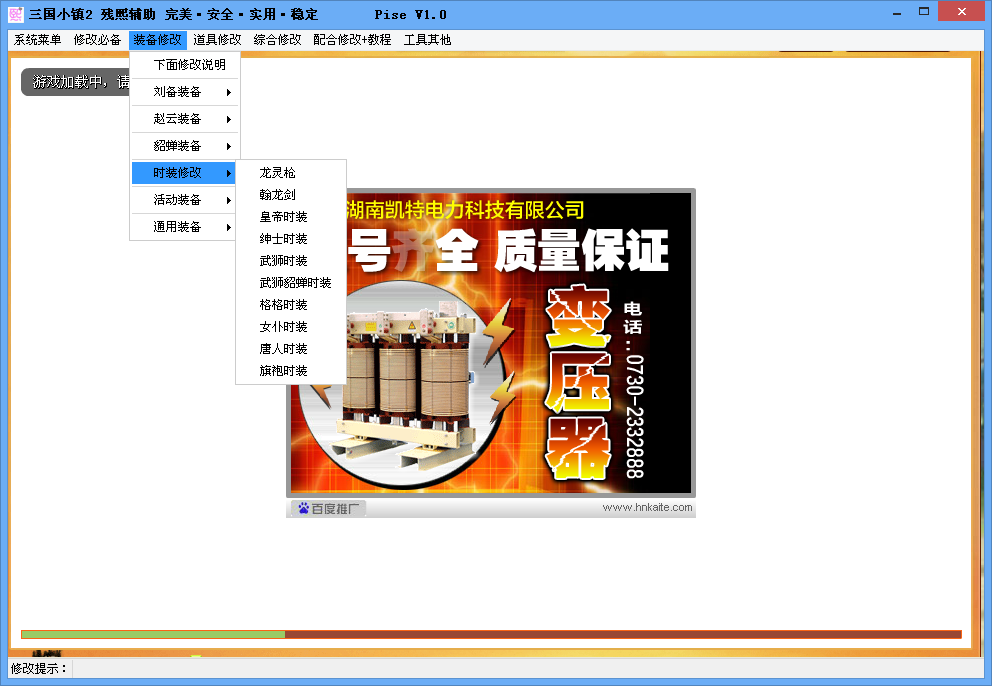The width and height of the screenshot is (992, 686).
Task: Select 格格时装 option
Action: tap(291, 305)
